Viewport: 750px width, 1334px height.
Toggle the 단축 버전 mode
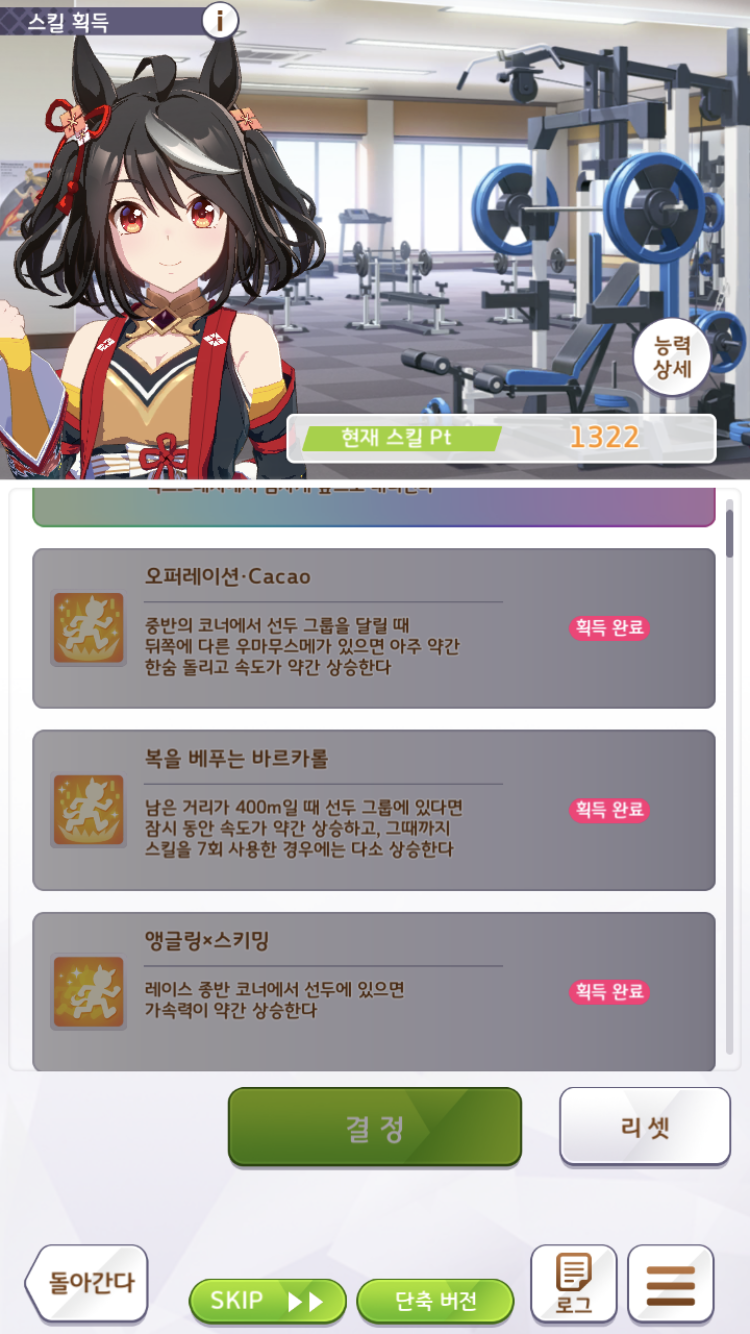(x=435, y=1301)
